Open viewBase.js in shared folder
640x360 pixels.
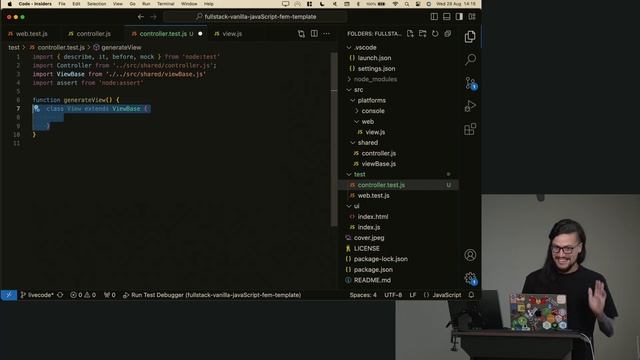pyautogui.click(x=378, y=164)
